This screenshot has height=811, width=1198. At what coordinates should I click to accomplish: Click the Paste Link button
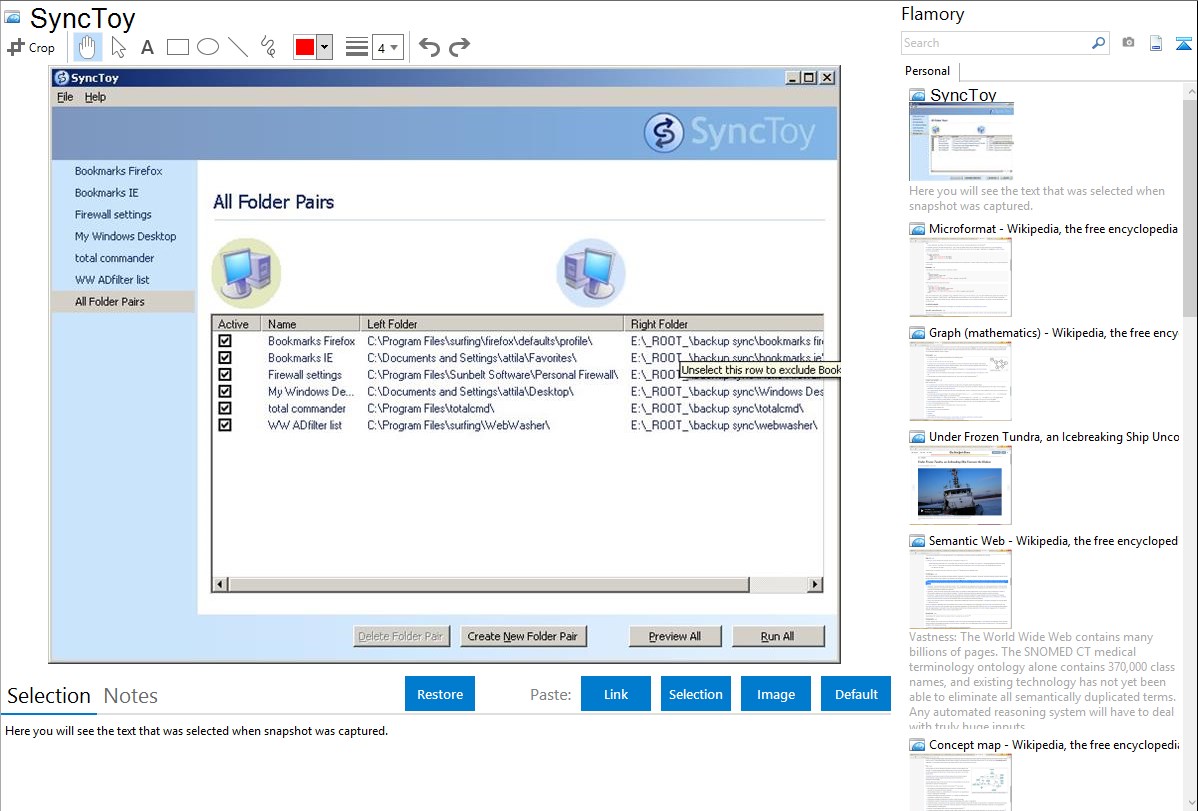tap(616, 694)
